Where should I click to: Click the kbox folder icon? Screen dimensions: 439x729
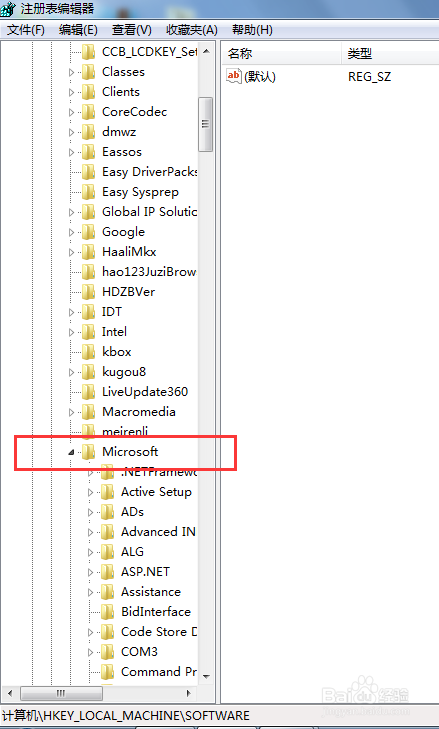88,351
